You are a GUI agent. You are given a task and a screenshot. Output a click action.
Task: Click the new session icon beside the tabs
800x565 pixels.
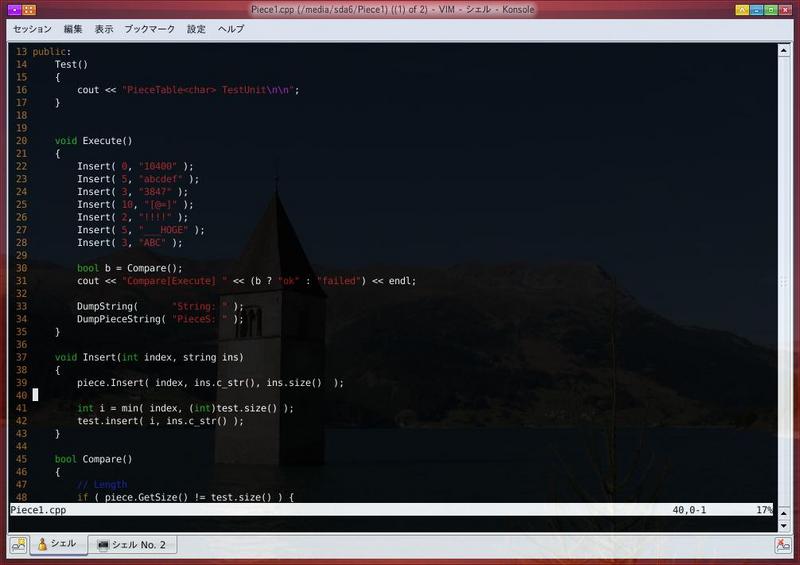point(18,545)
